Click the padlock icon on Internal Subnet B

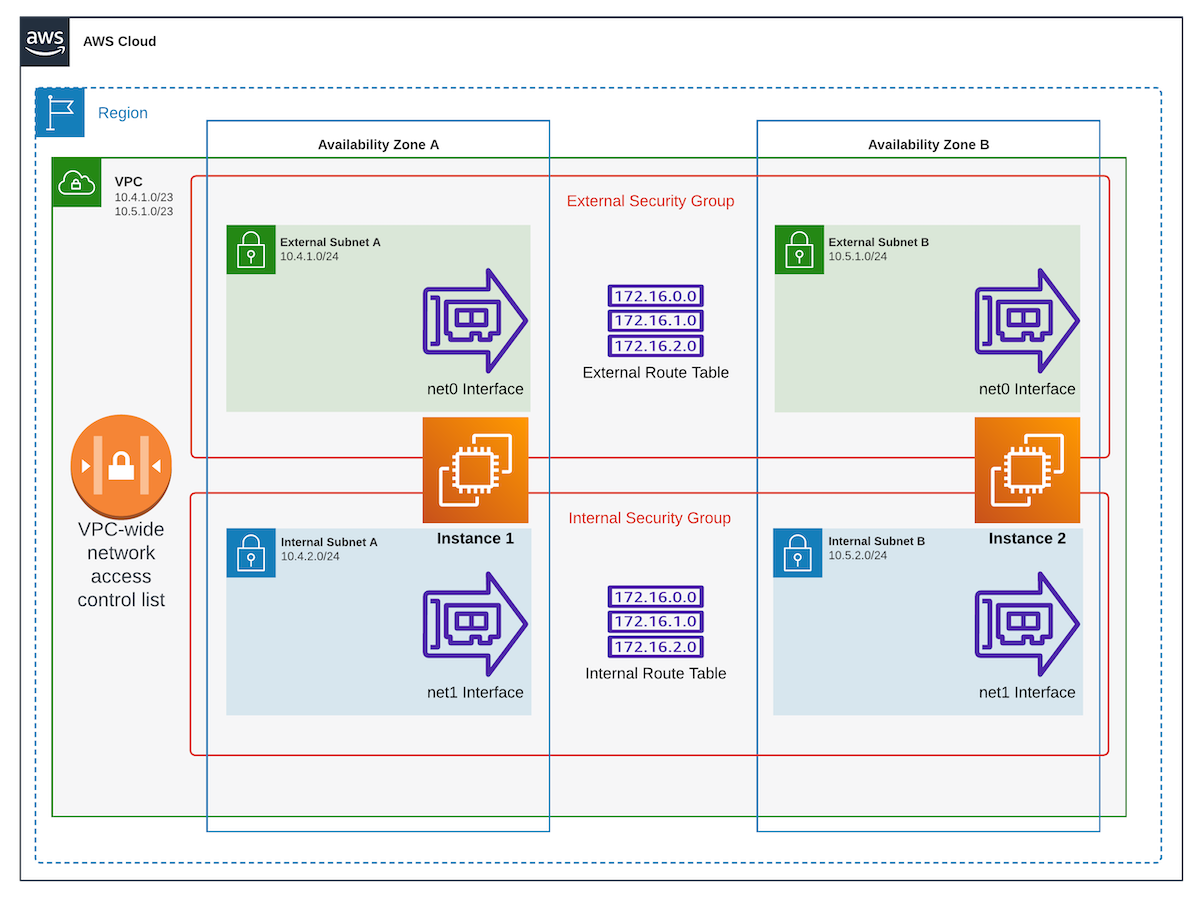pyautogui.click(x=799, y=553)
